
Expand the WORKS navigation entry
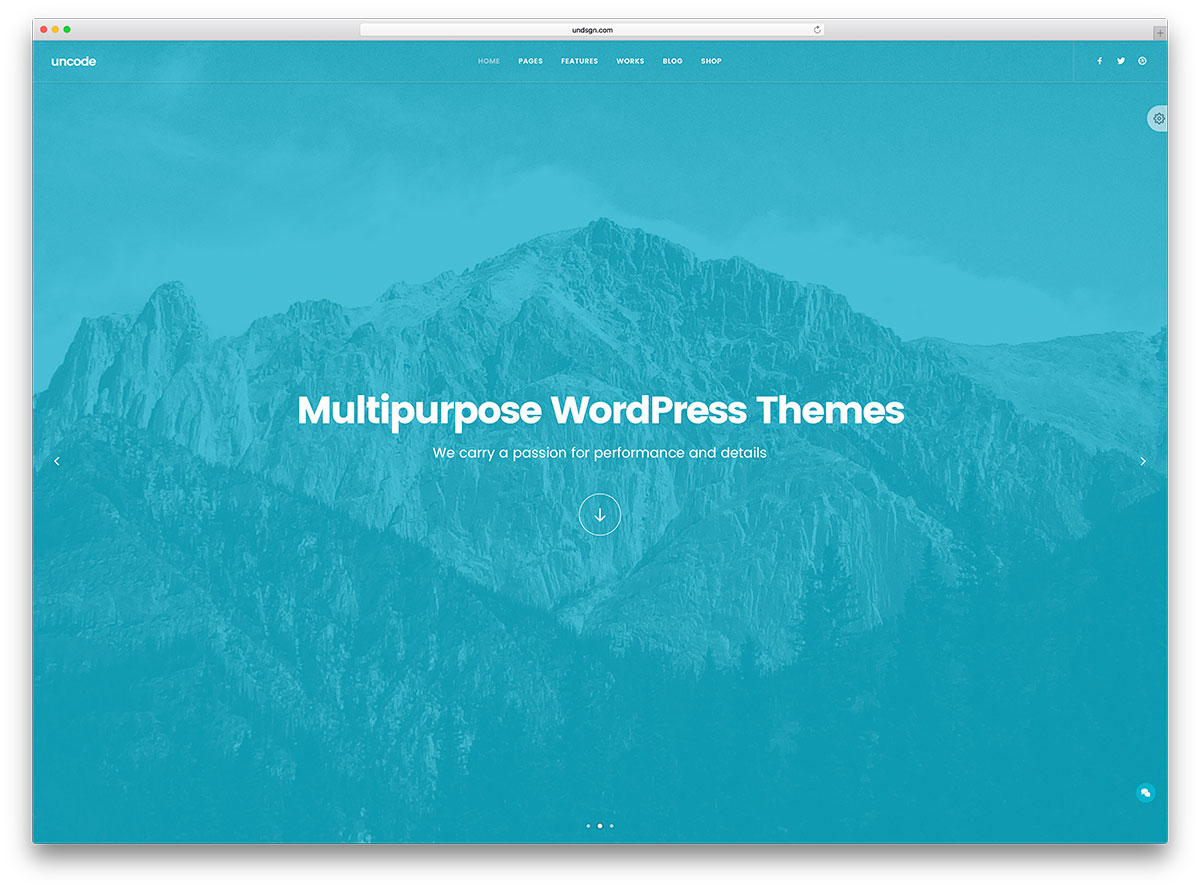[630, 61]
